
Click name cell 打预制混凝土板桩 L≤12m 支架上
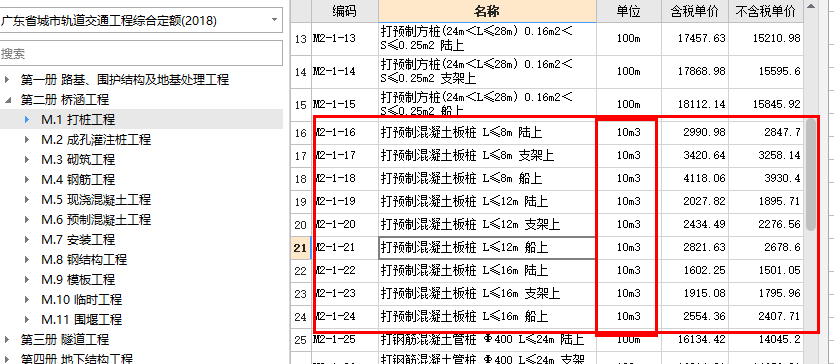[487, 225]
